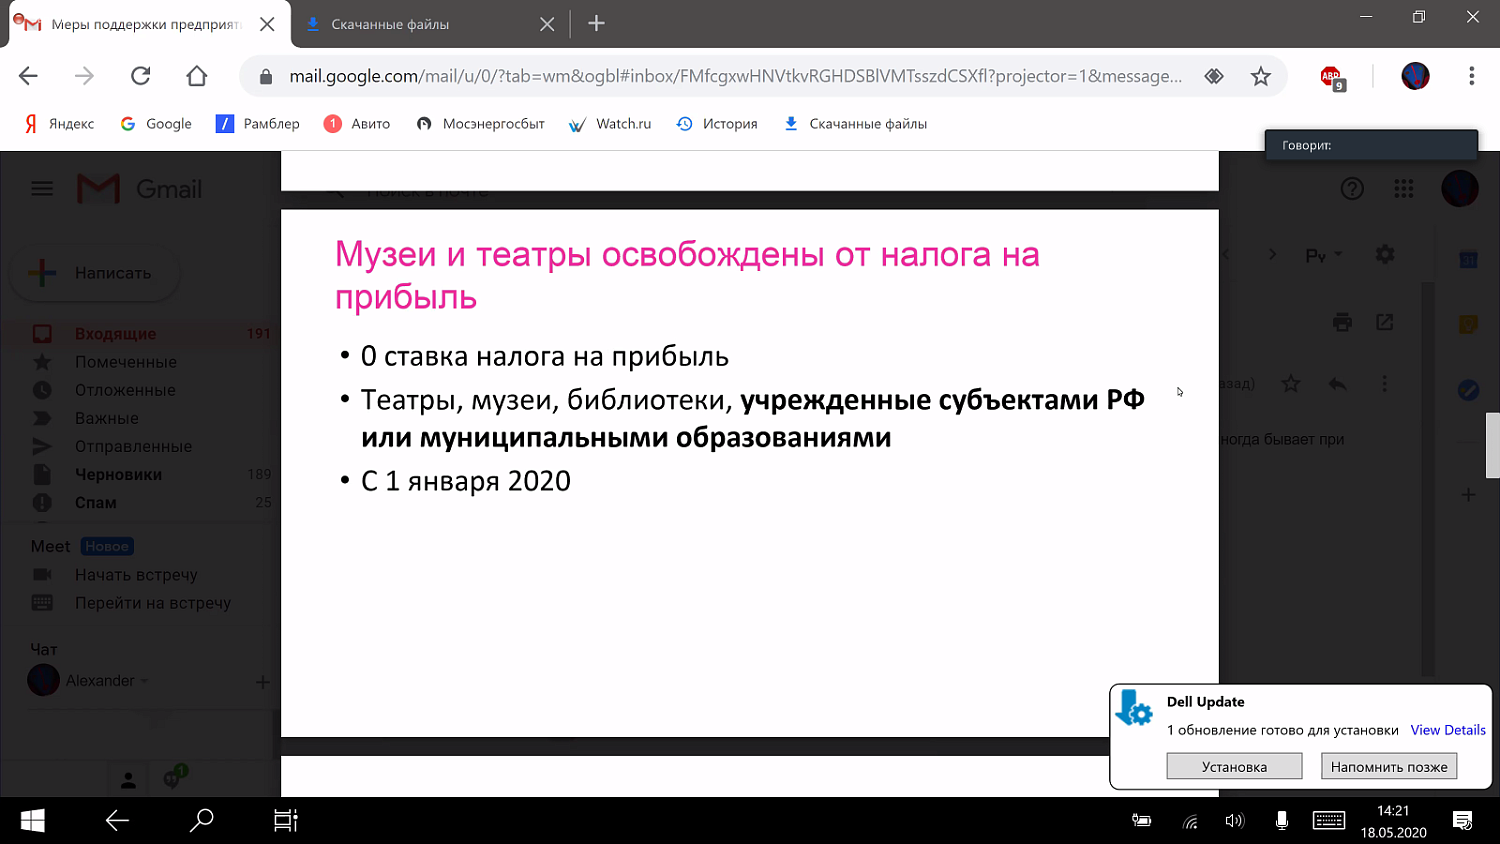Image resolution: width=1500 pixels, height=844 pixels.
Task: Open Windows Task View
Action: 286,821
